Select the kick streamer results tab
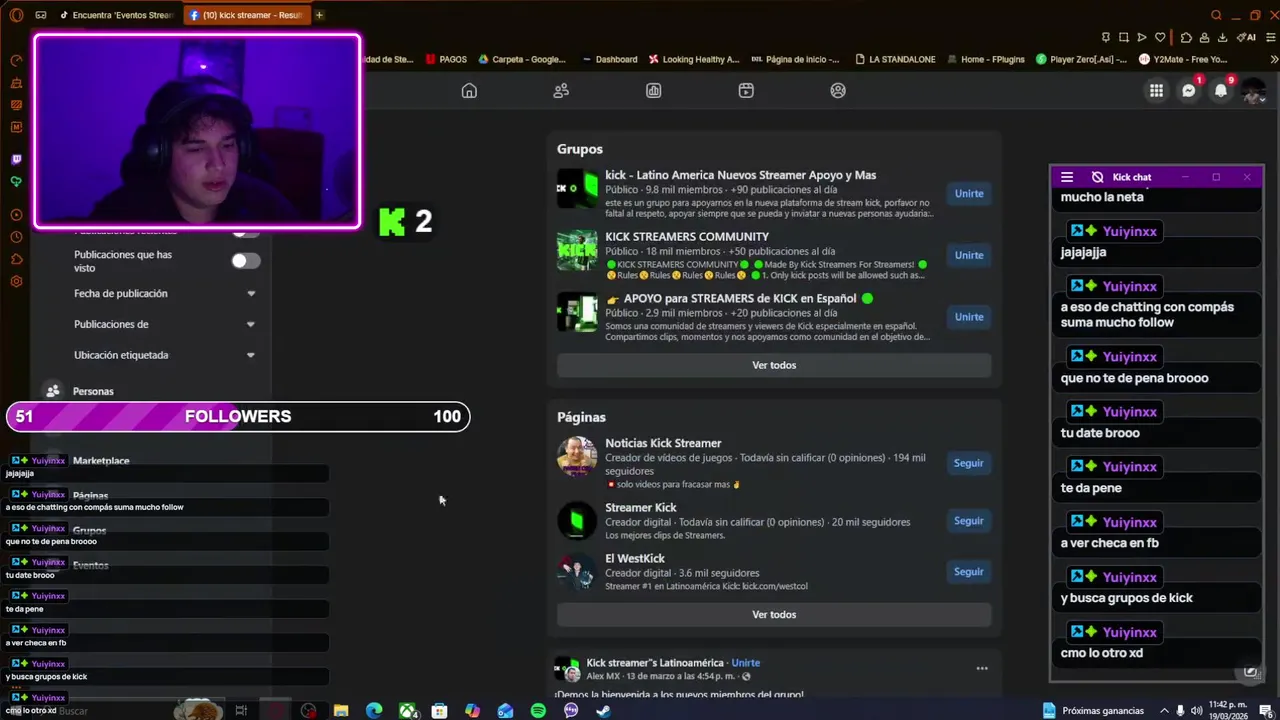Viewport: 1280px width, 720px height. point(246,15)
